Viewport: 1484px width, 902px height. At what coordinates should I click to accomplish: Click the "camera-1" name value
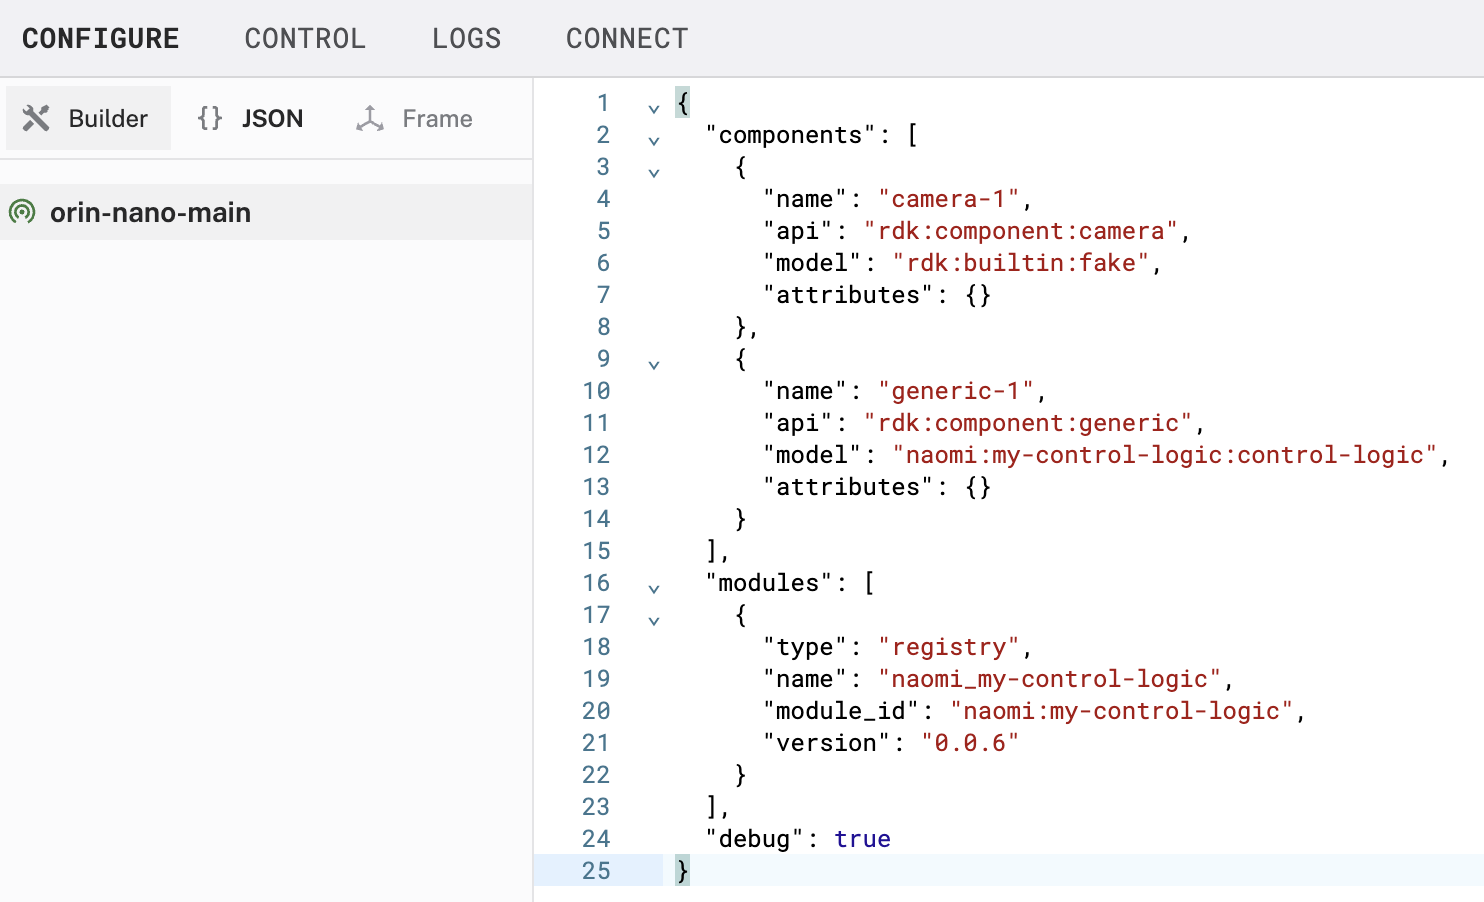tap(949, 199)
